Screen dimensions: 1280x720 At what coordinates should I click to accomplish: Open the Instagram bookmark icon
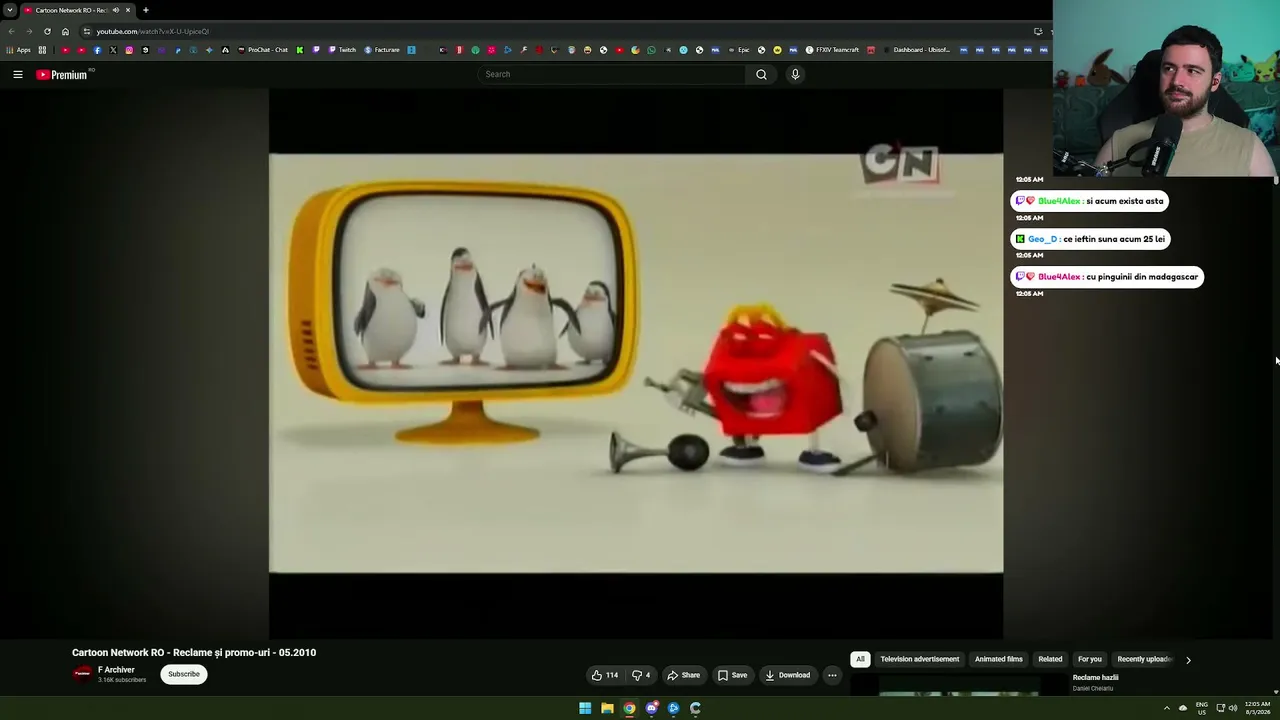(x=129, y=50)
